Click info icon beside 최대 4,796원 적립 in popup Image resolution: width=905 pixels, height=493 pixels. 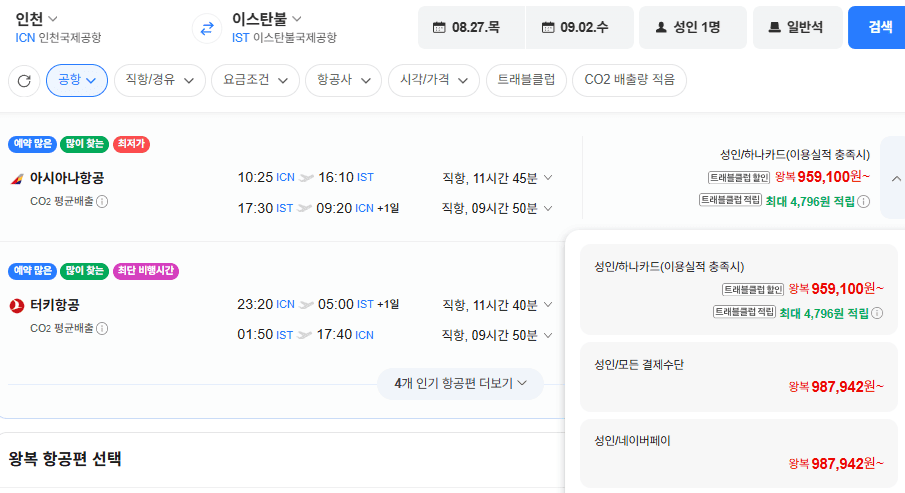877,313
